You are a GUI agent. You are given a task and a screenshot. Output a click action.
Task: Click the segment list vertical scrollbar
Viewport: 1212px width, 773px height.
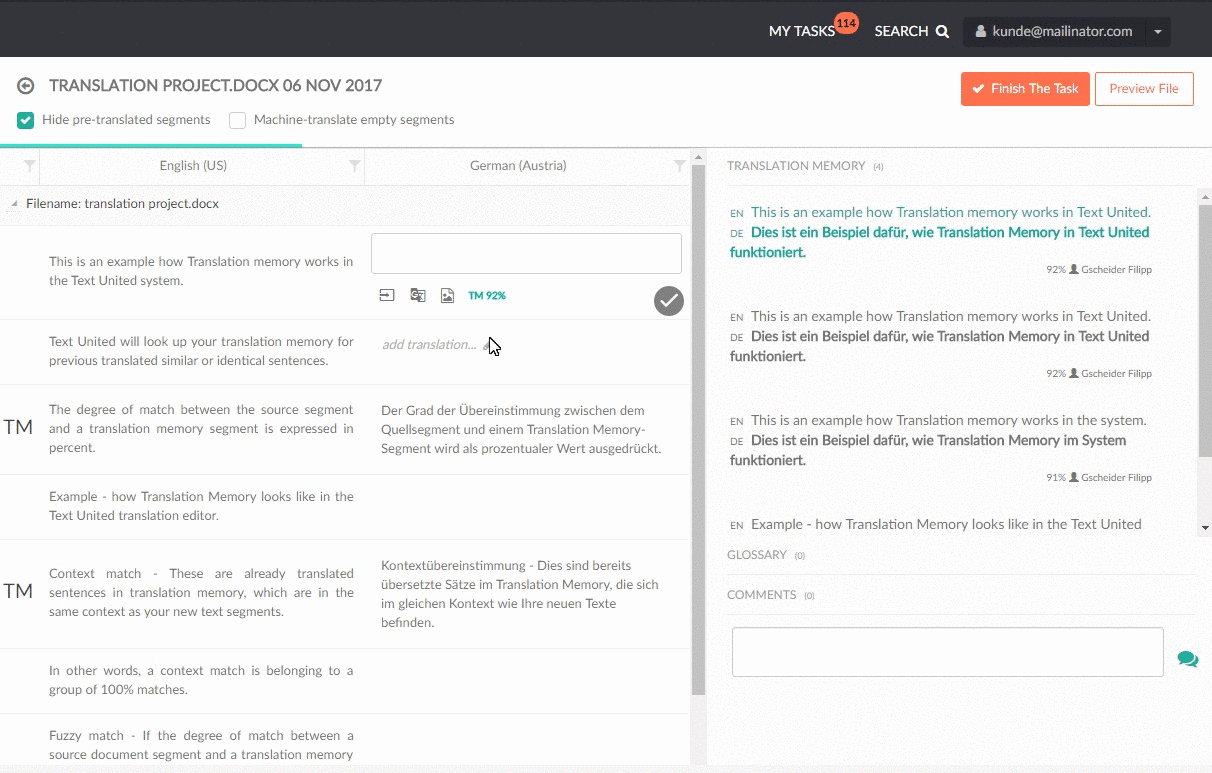(698, 430)
